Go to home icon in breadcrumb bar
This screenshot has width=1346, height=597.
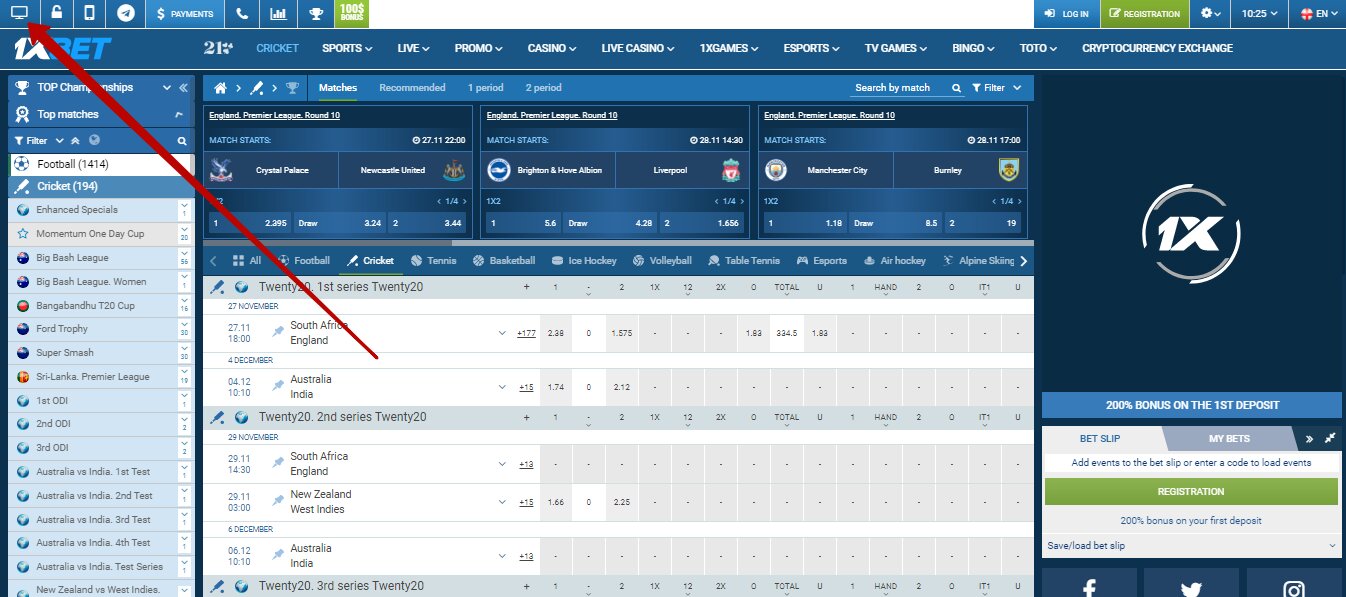221,88
